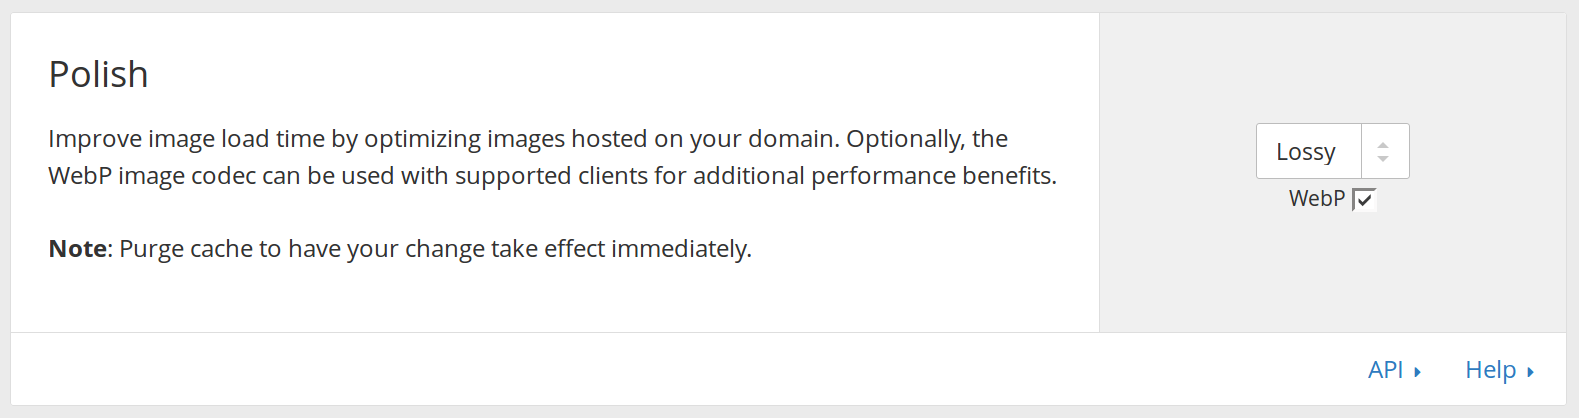Click the checkmark inside the WebP box
This screenshot has width=1579, height=418.
(1365, 200)
